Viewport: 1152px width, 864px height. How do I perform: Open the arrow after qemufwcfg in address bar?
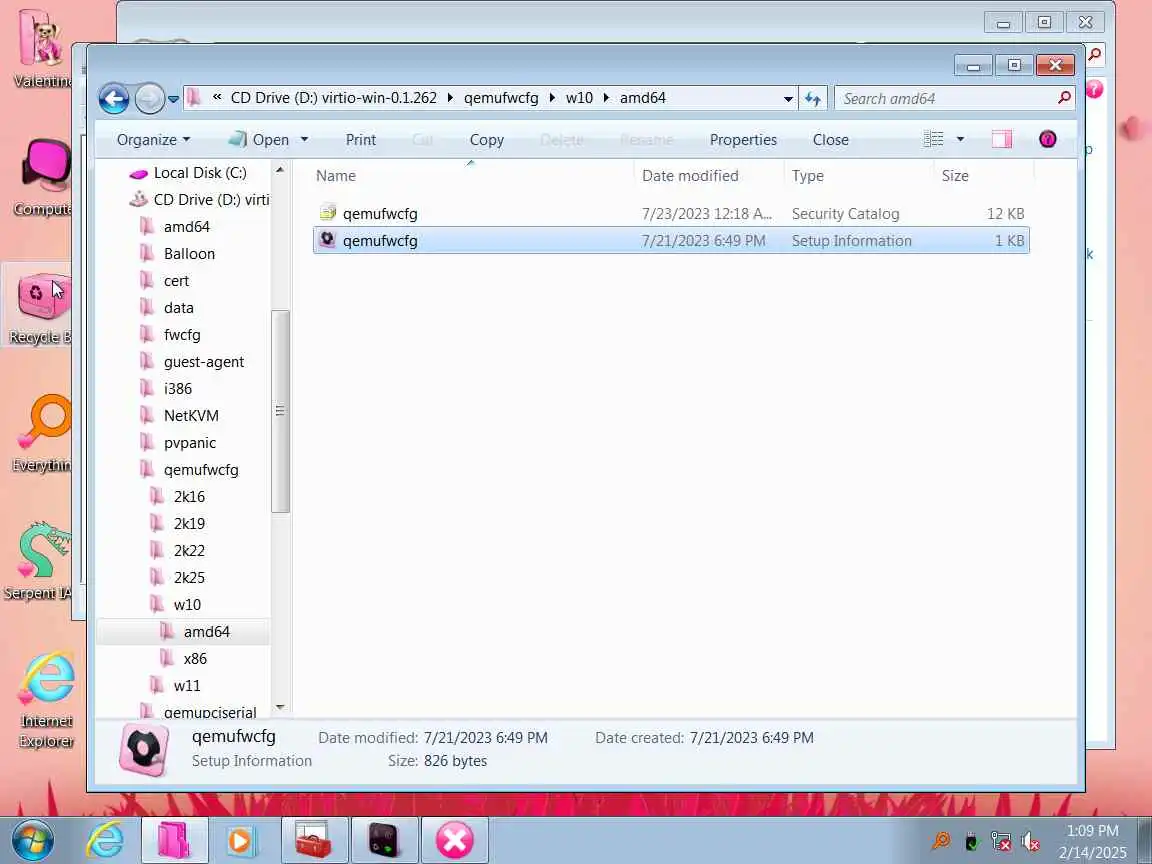click(552, 98)
